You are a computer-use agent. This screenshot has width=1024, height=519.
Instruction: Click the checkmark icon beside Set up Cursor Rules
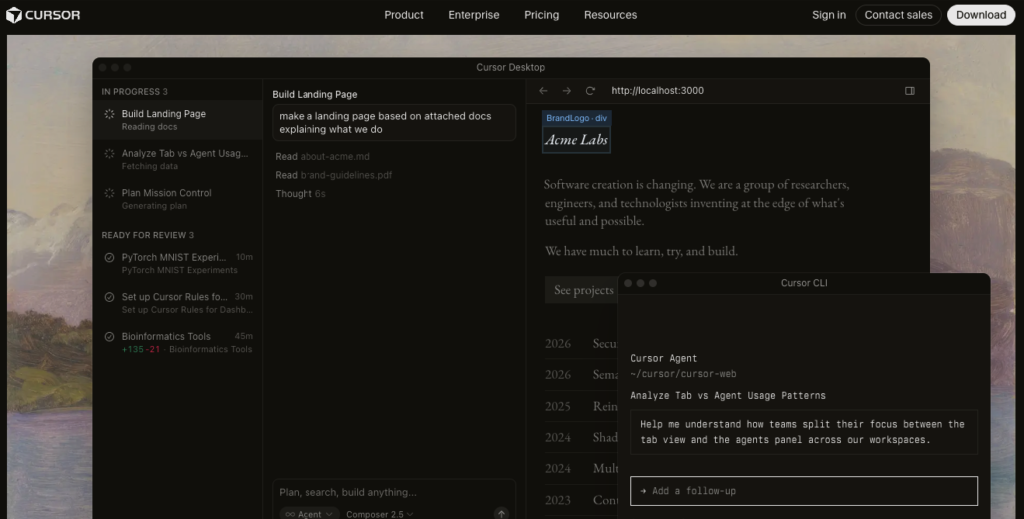(109, 297)
